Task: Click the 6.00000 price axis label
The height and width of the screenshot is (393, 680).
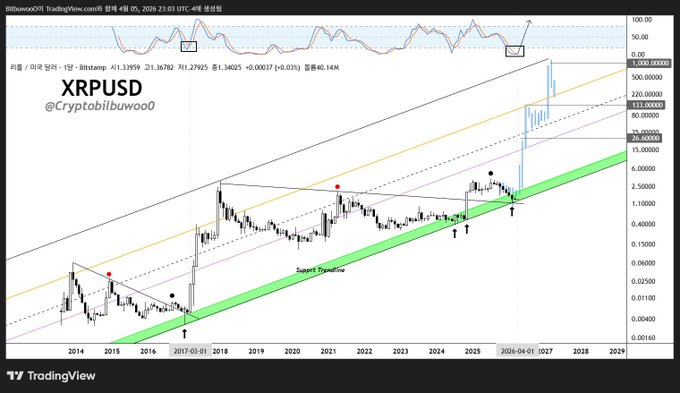Action: coord(644,169)
